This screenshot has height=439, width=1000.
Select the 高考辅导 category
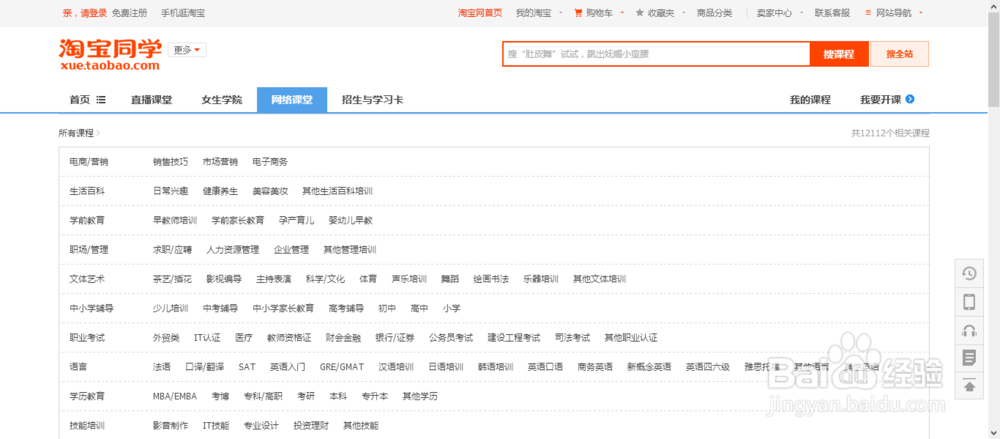tap(346, 309)
